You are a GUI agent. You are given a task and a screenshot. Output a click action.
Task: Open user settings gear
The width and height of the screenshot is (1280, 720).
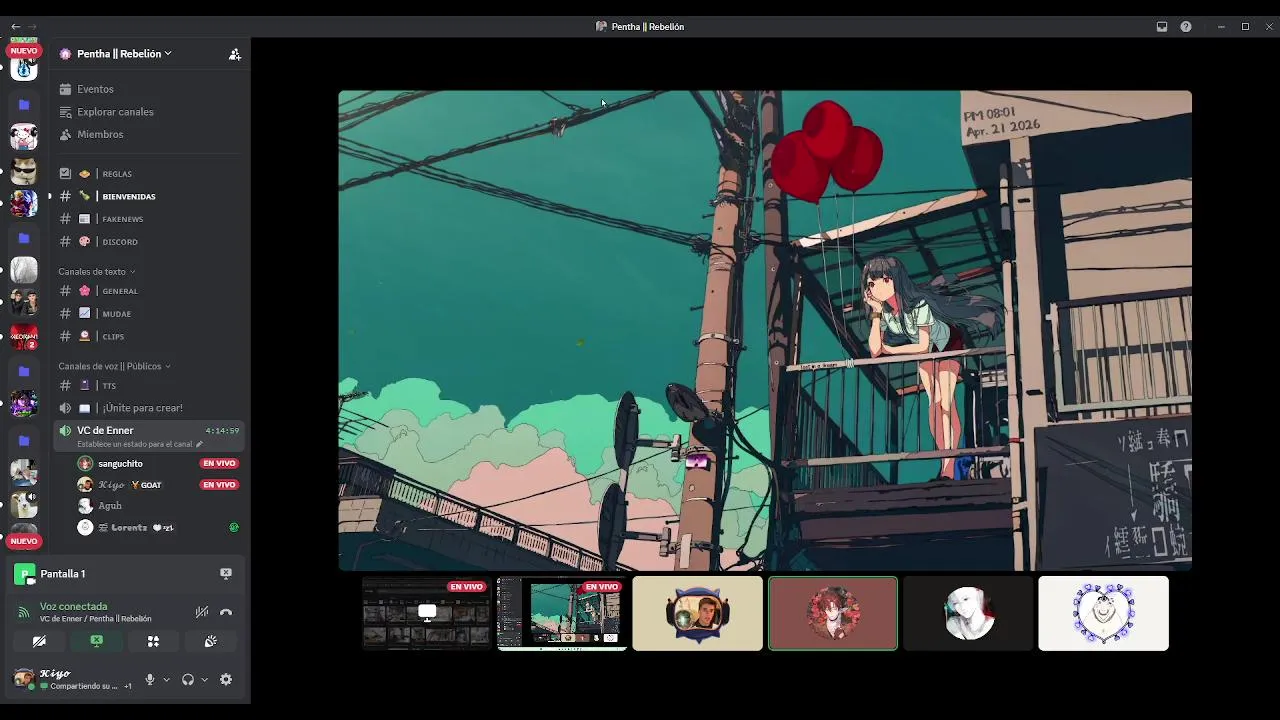tap(226, 680)
